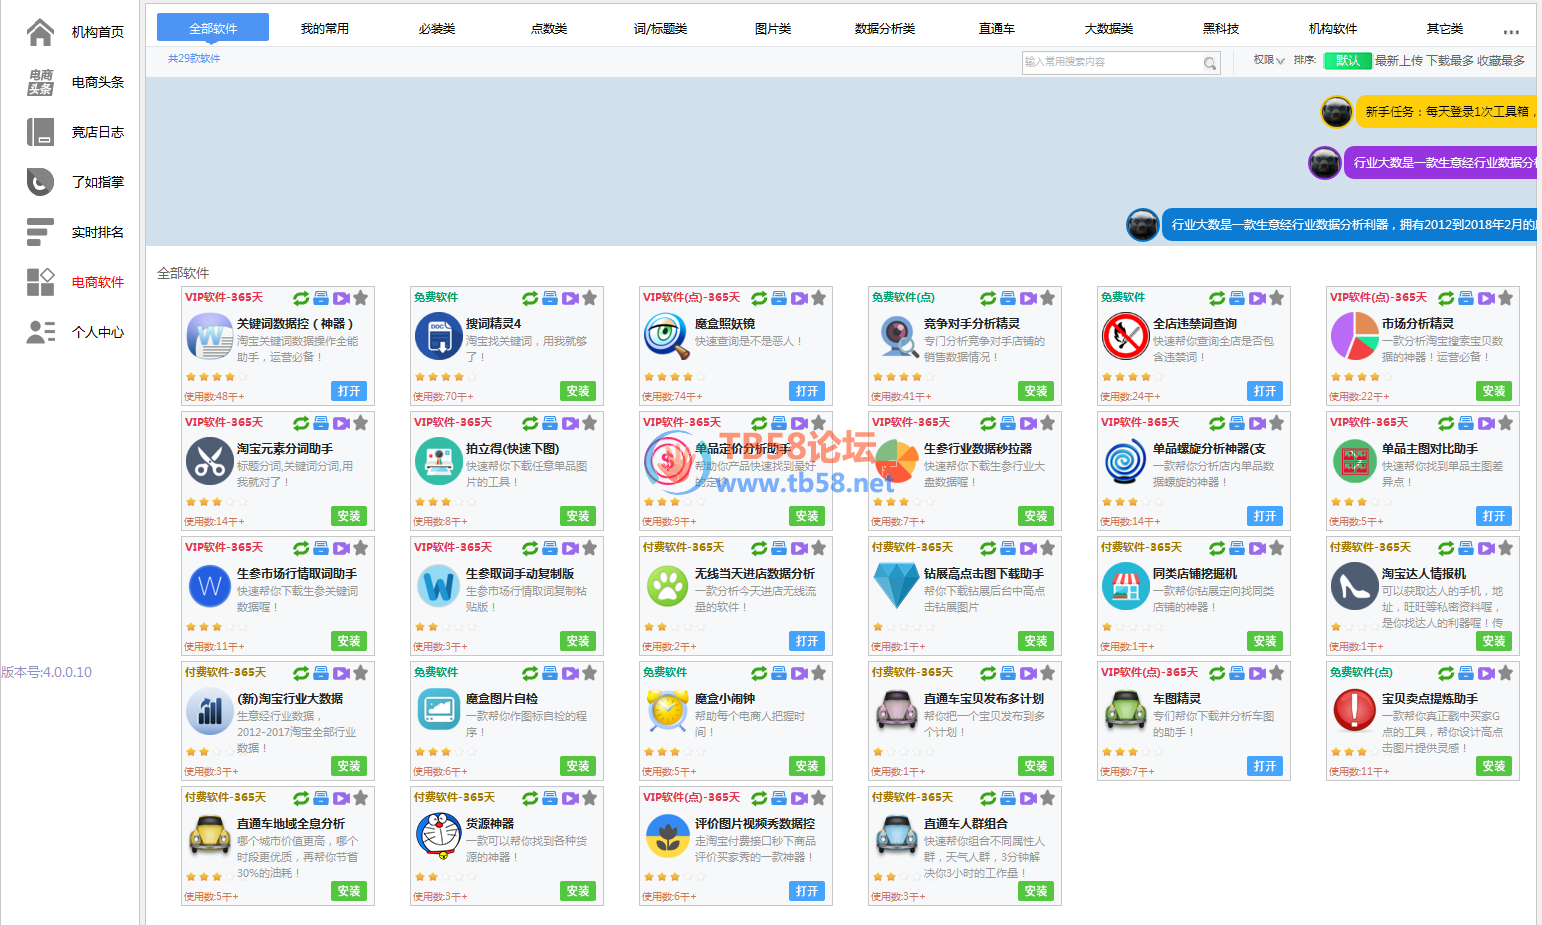Click 魔盒小闹钟 alarm clock icon
This screenshot has height=925, width=1542.
coord(668,711)
